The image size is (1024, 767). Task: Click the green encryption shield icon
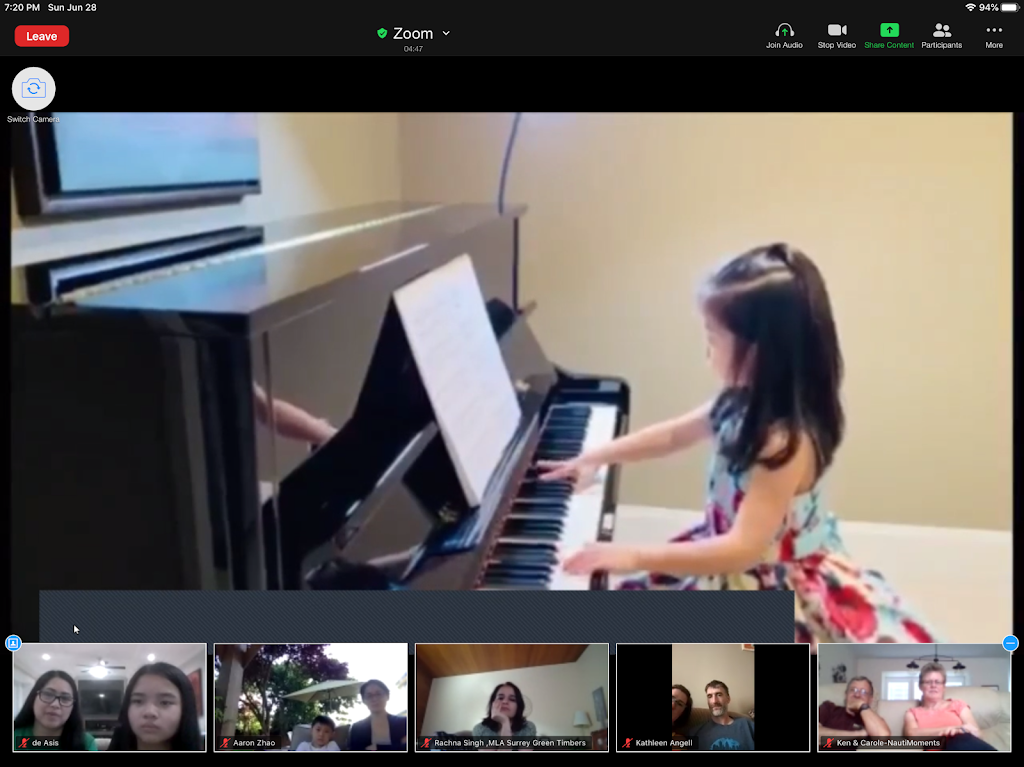tap(382, 33)
